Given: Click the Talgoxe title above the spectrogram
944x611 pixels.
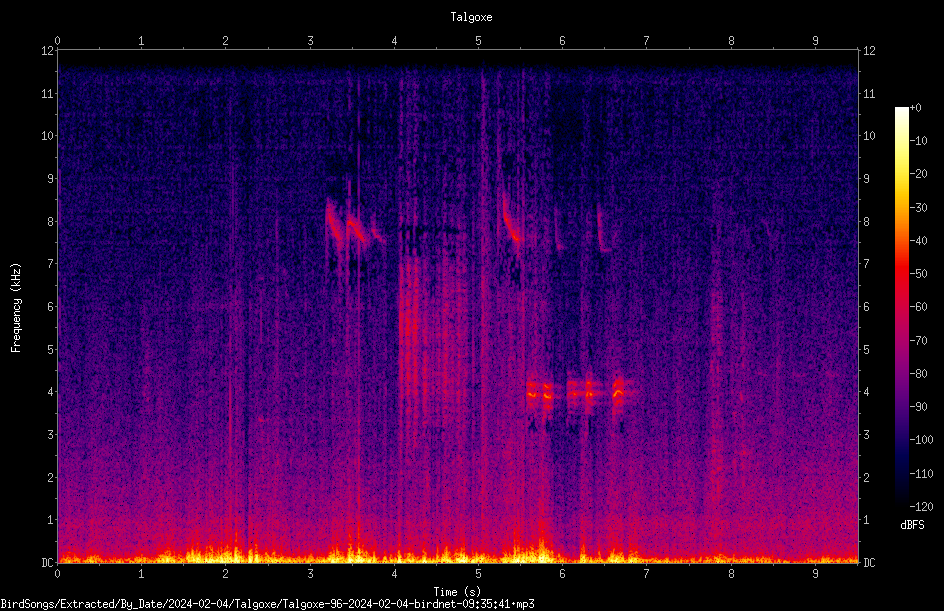Looking at the screenshot, I should (471, 17).
